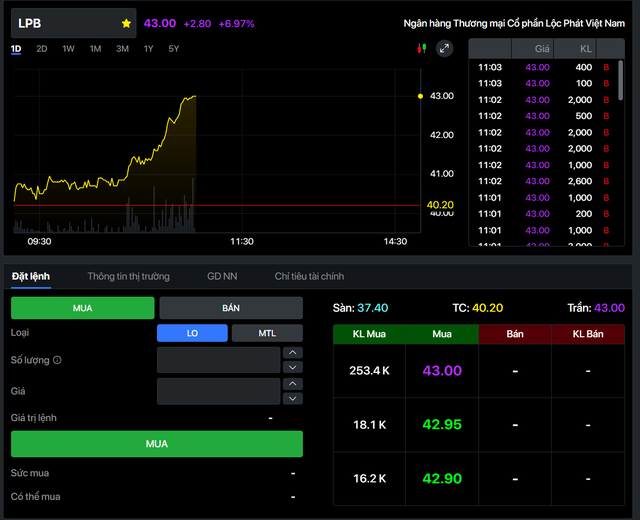The width and height of the screenshot is (640, 520).
Task: Pick floor price Sàn 37.40
Action: [x=360, y=308]
